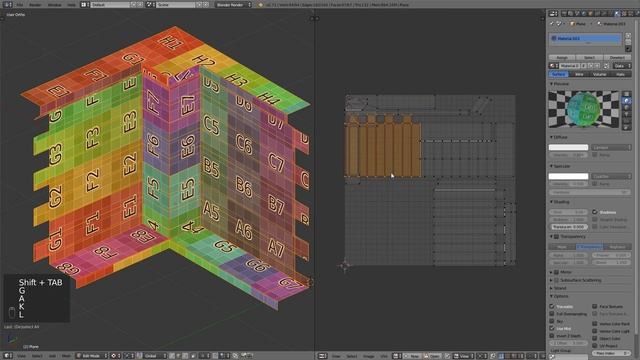Click the material name field
Viewport: 640px width, 360px height.
tap(569, 66)
